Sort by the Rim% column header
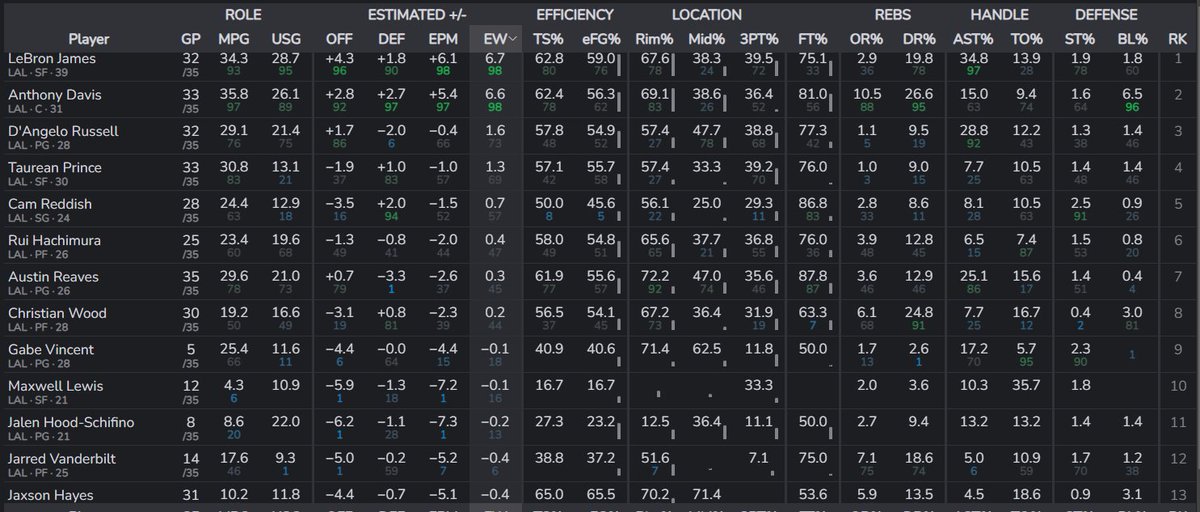The height and width of the screenshot is (512, 1200). tap(654, 40)
